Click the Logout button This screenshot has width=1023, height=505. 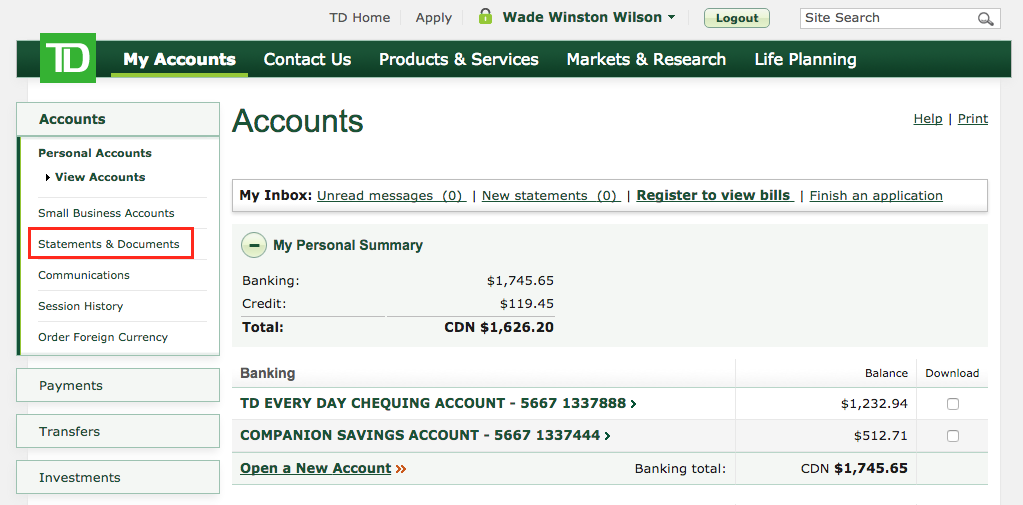tap(737, 18)
